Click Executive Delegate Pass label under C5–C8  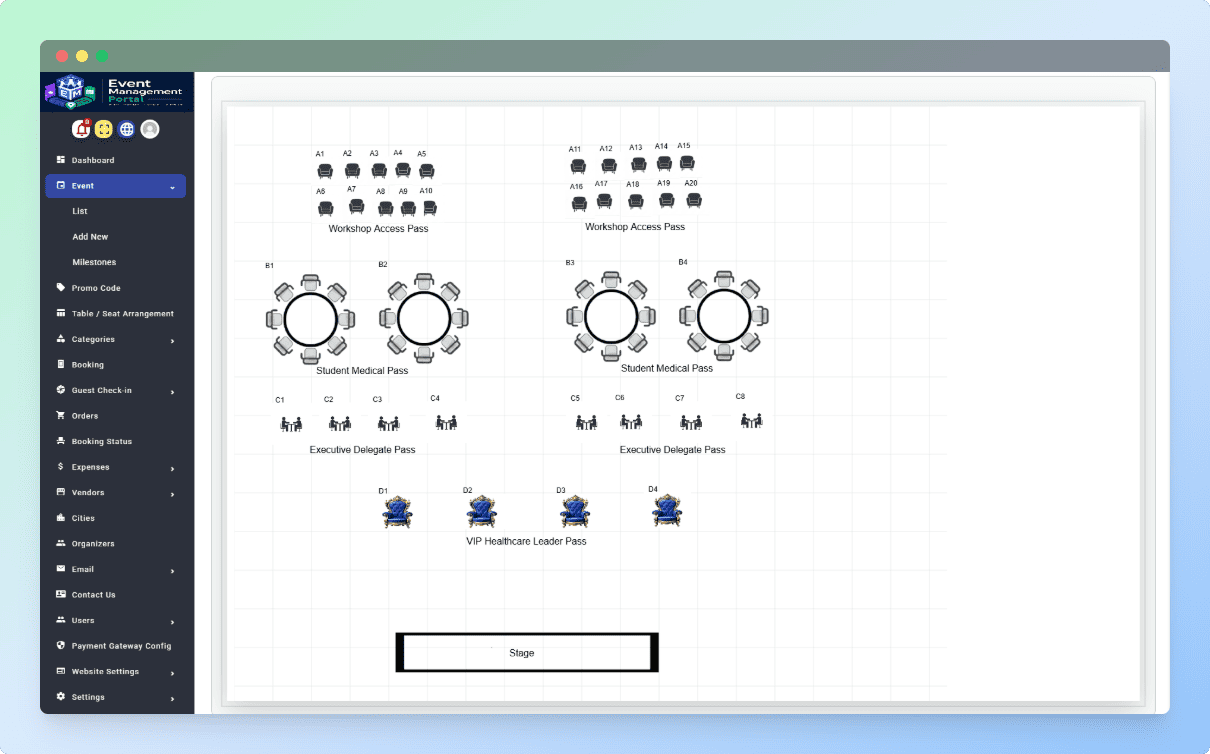(672, 450)
